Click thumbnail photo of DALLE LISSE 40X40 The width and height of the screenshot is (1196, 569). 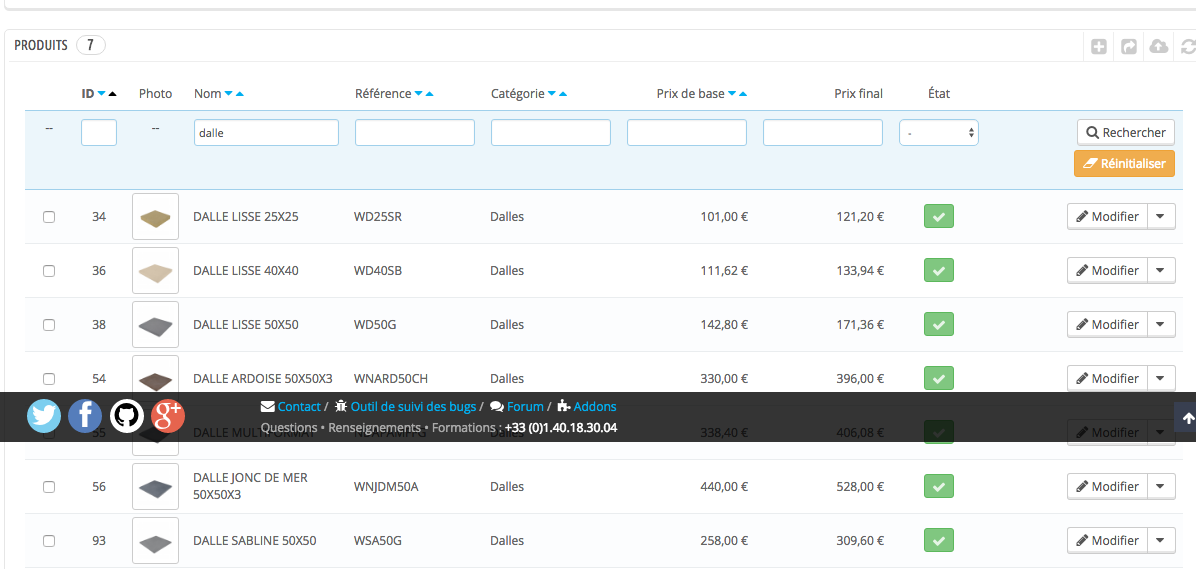click(x=156, y=271)
